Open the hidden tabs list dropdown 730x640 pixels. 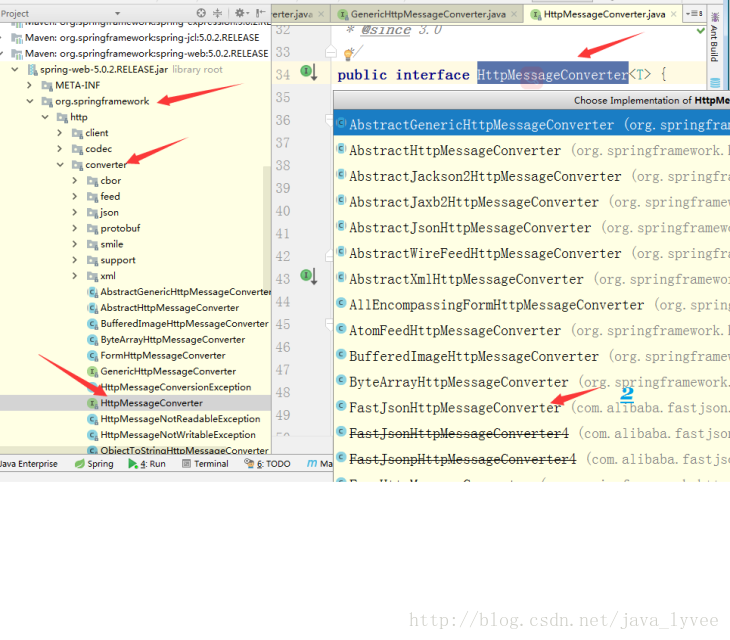694,13
